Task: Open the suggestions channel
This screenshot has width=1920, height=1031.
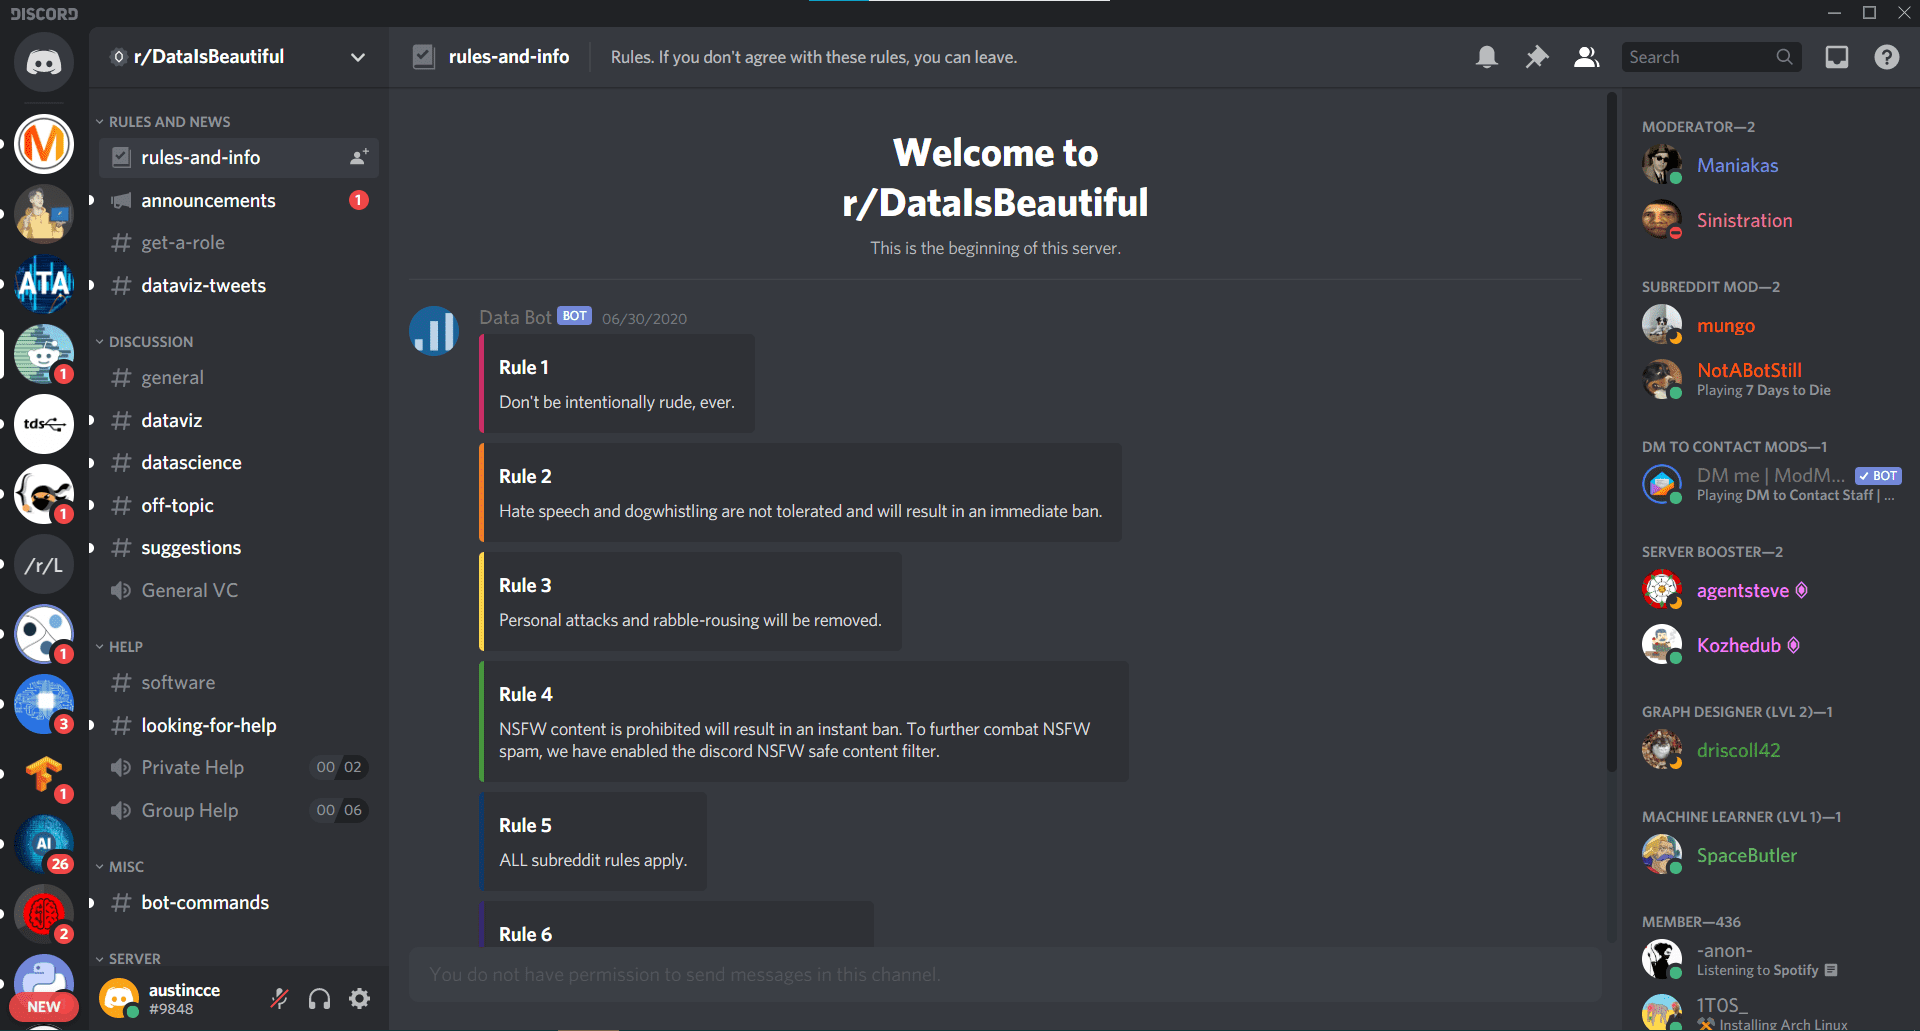Action: coord(239,547)
